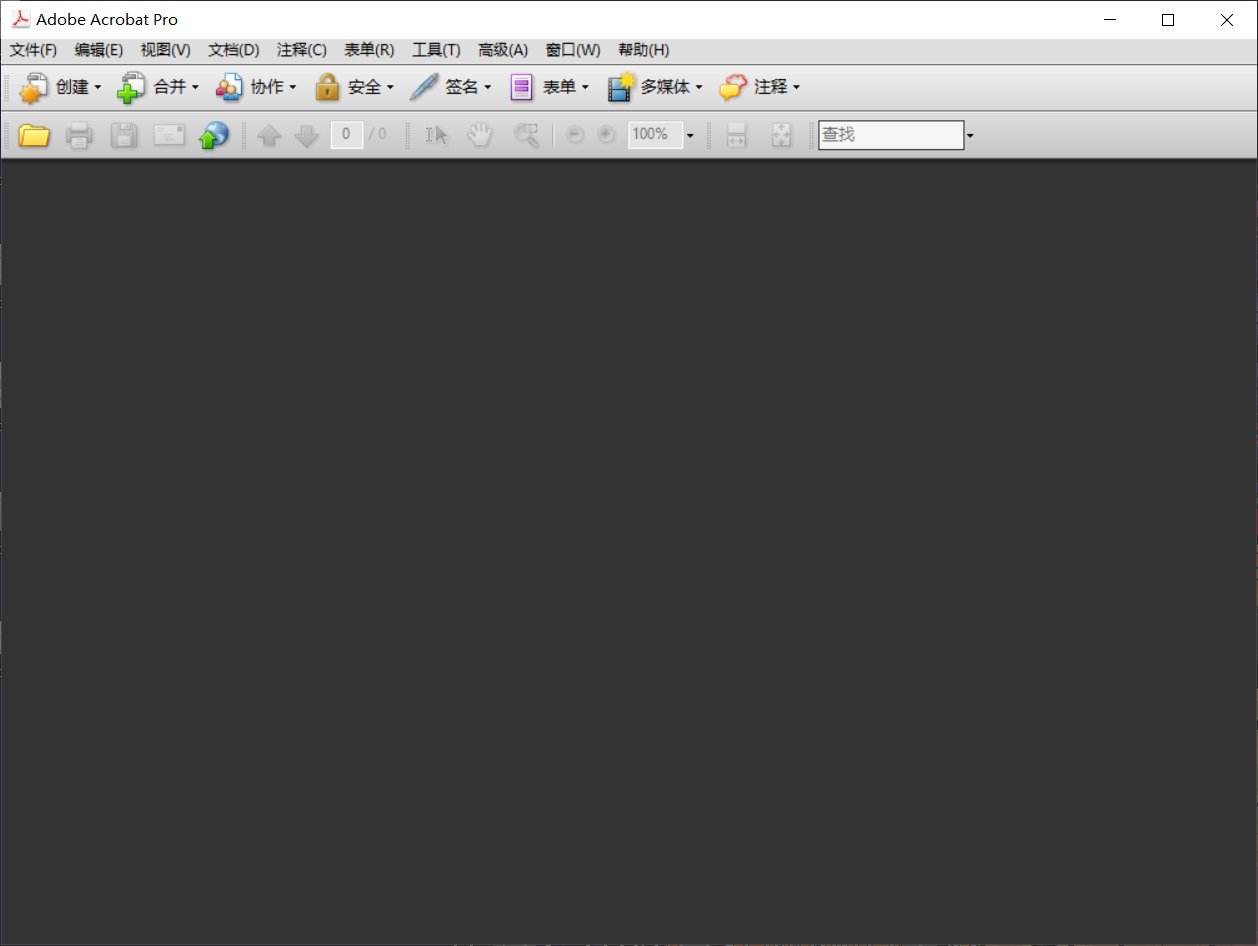
Task: Click in the 查找 search box
Action: point(891,135)
